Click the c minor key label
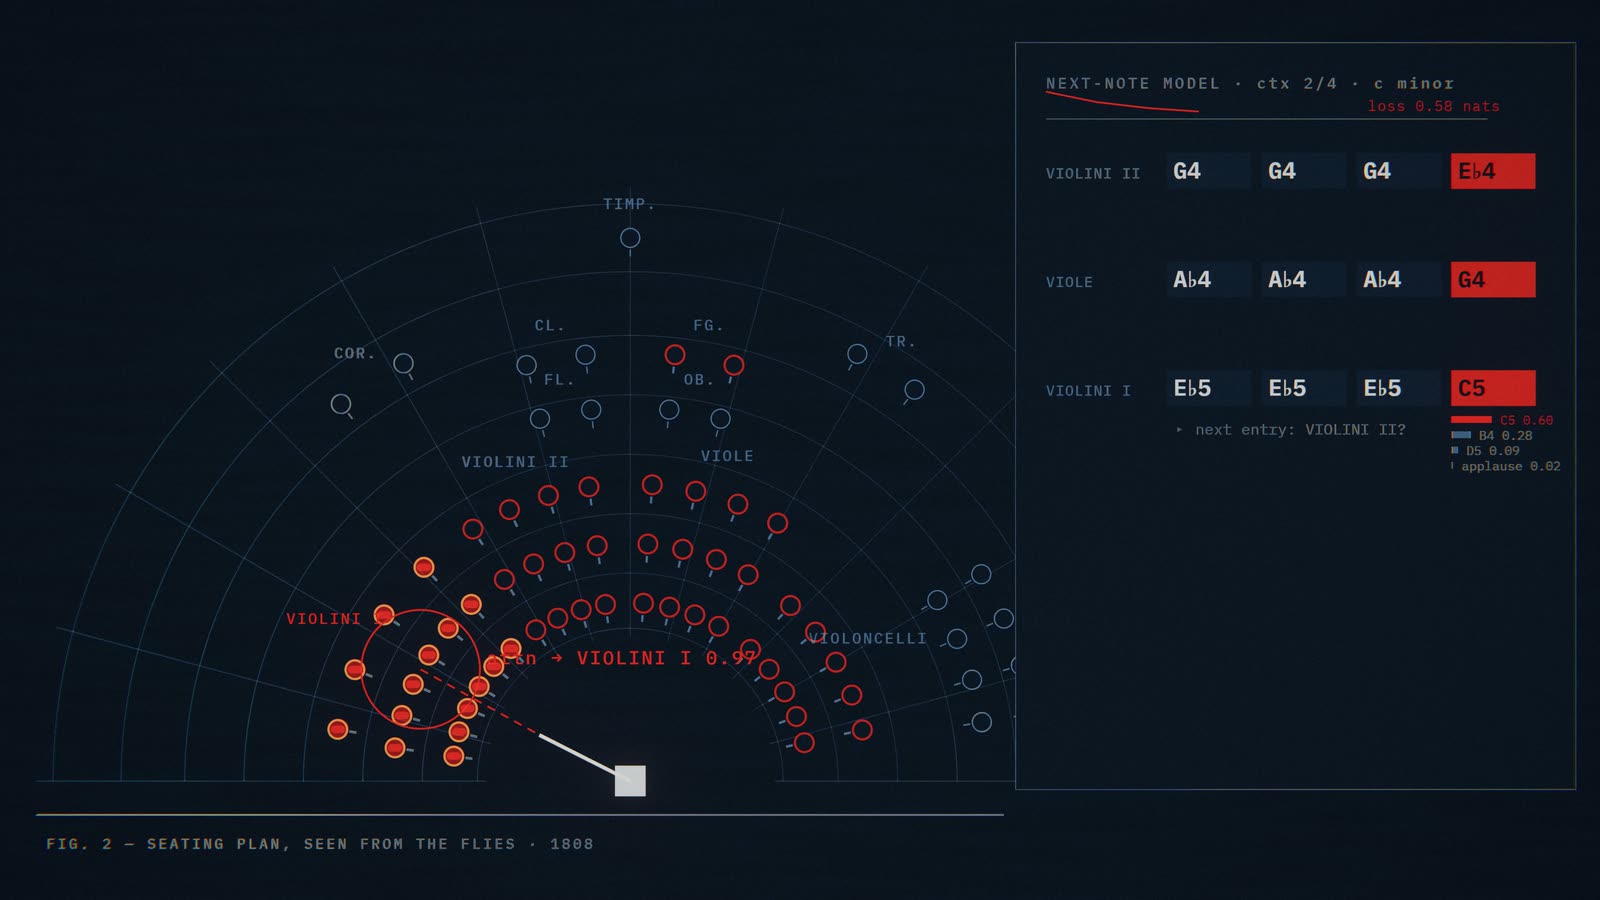 tap(1414, 83)
